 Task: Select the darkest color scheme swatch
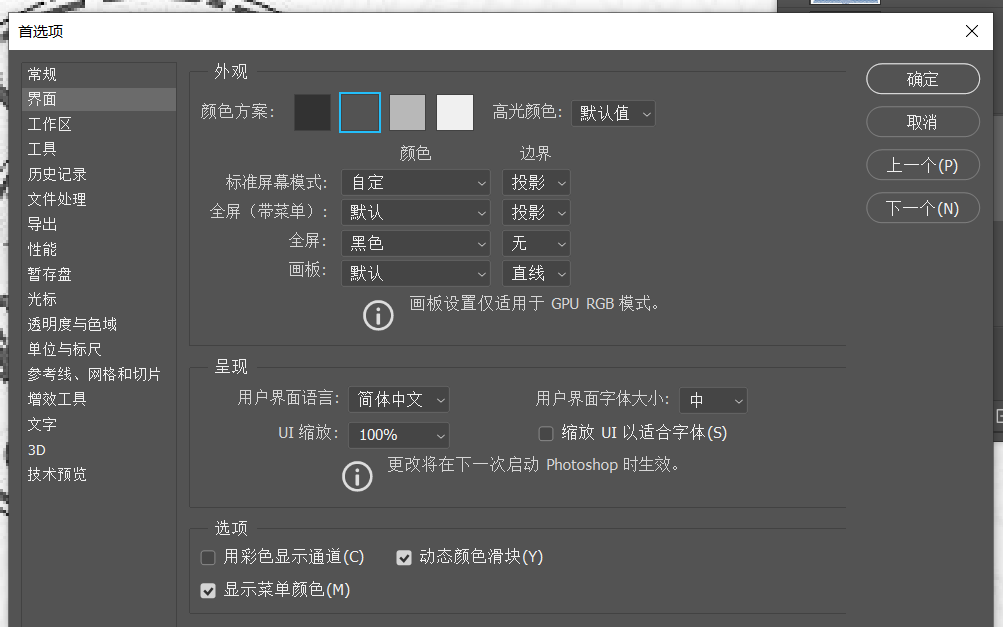click(312, 112)
